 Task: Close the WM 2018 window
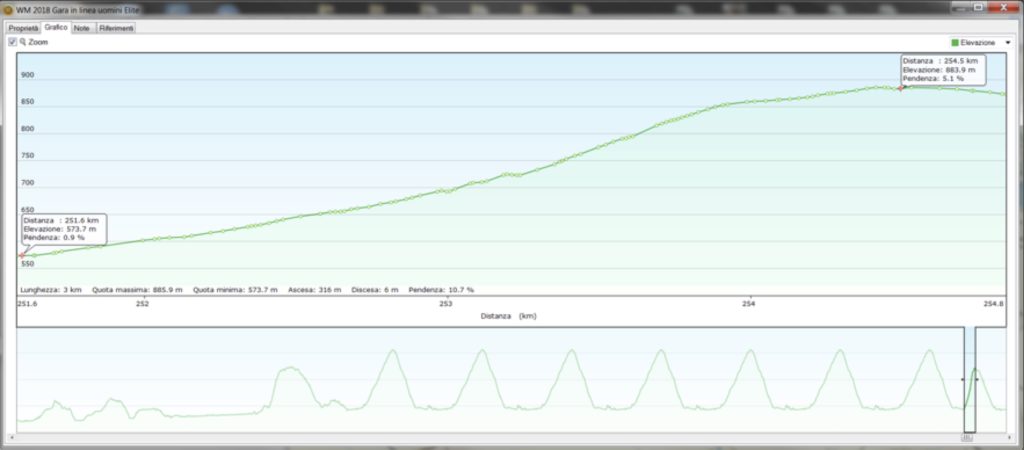[x=1003, y=7]
